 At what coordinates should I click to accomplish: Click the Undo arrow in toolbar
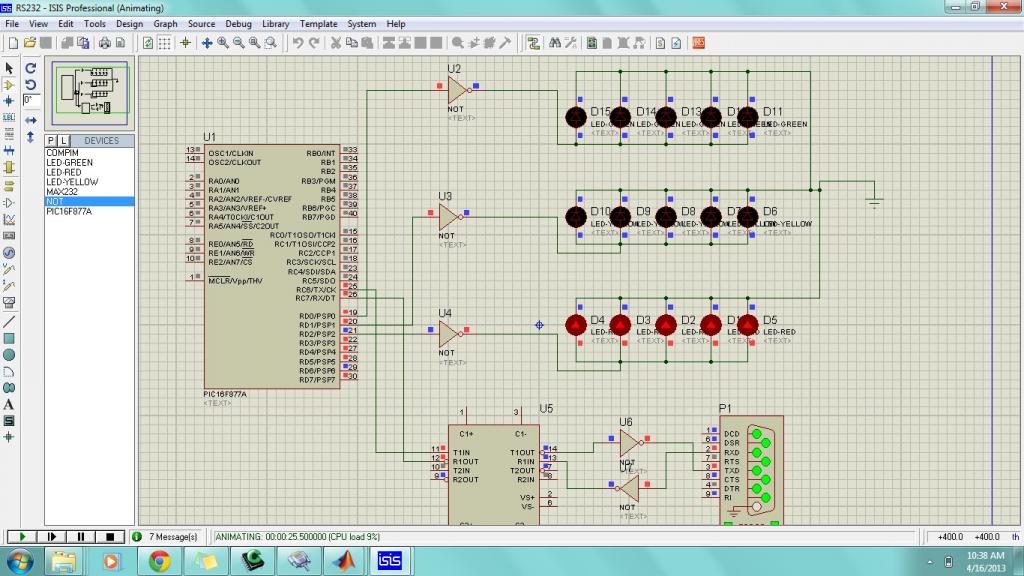click(298, 43)
